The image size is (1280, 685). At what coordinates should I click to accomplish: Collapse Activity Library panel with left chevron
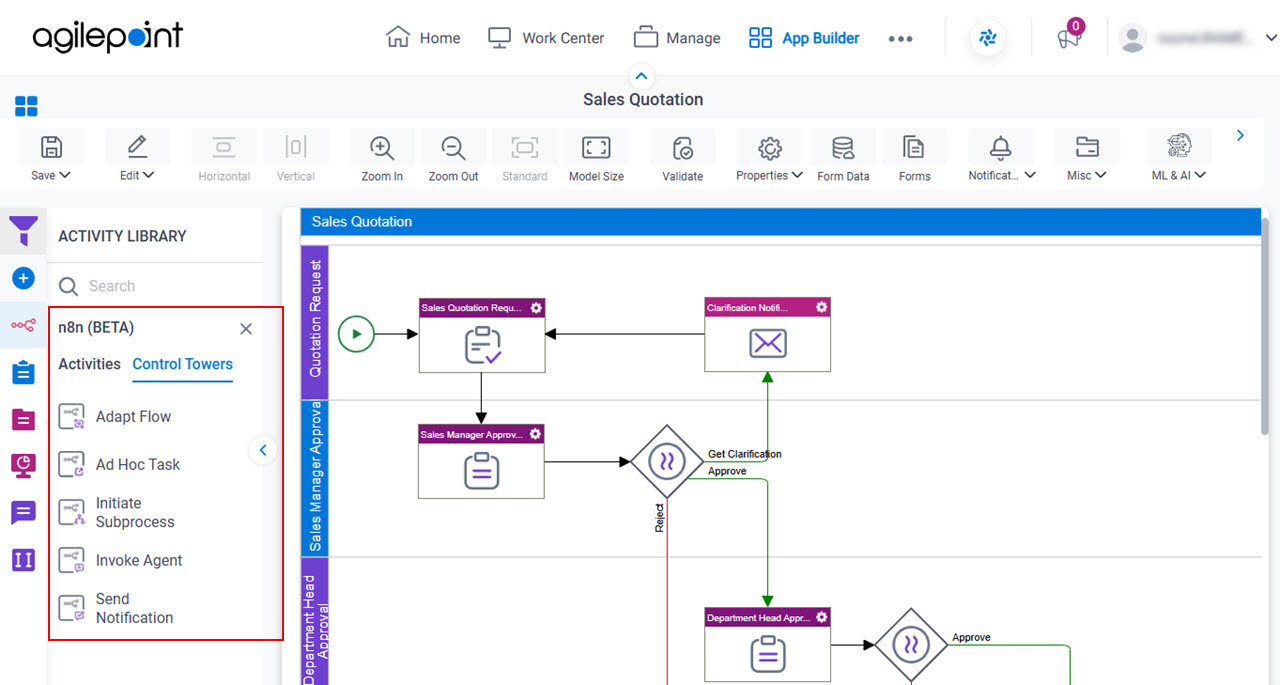[x=263, y=450]
